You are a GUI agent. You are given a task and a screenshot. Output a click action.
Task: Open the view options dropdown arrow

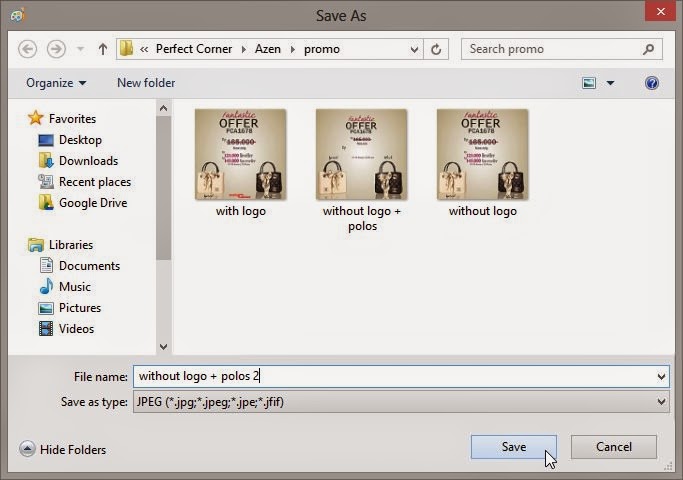tap(610, 83)
